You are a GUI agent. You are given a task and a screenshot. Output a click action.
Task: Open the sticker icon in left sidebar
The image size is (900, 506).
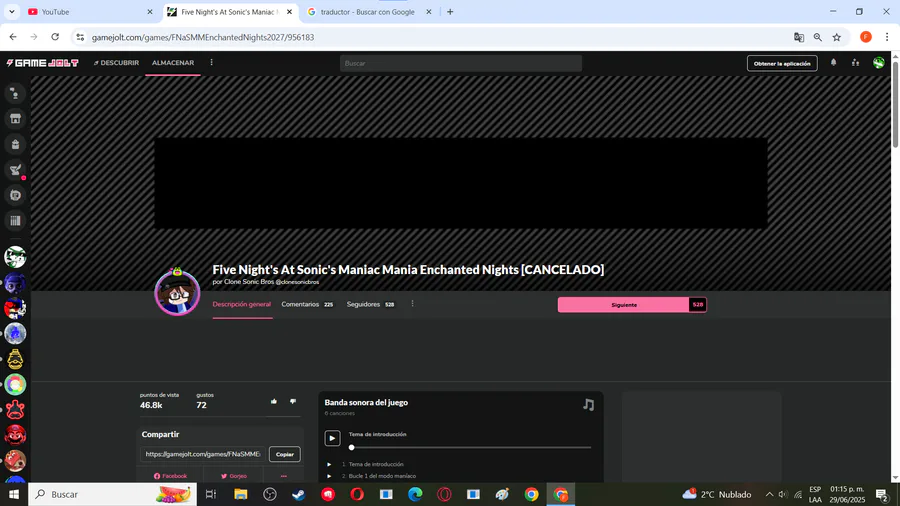click(15, 195)
